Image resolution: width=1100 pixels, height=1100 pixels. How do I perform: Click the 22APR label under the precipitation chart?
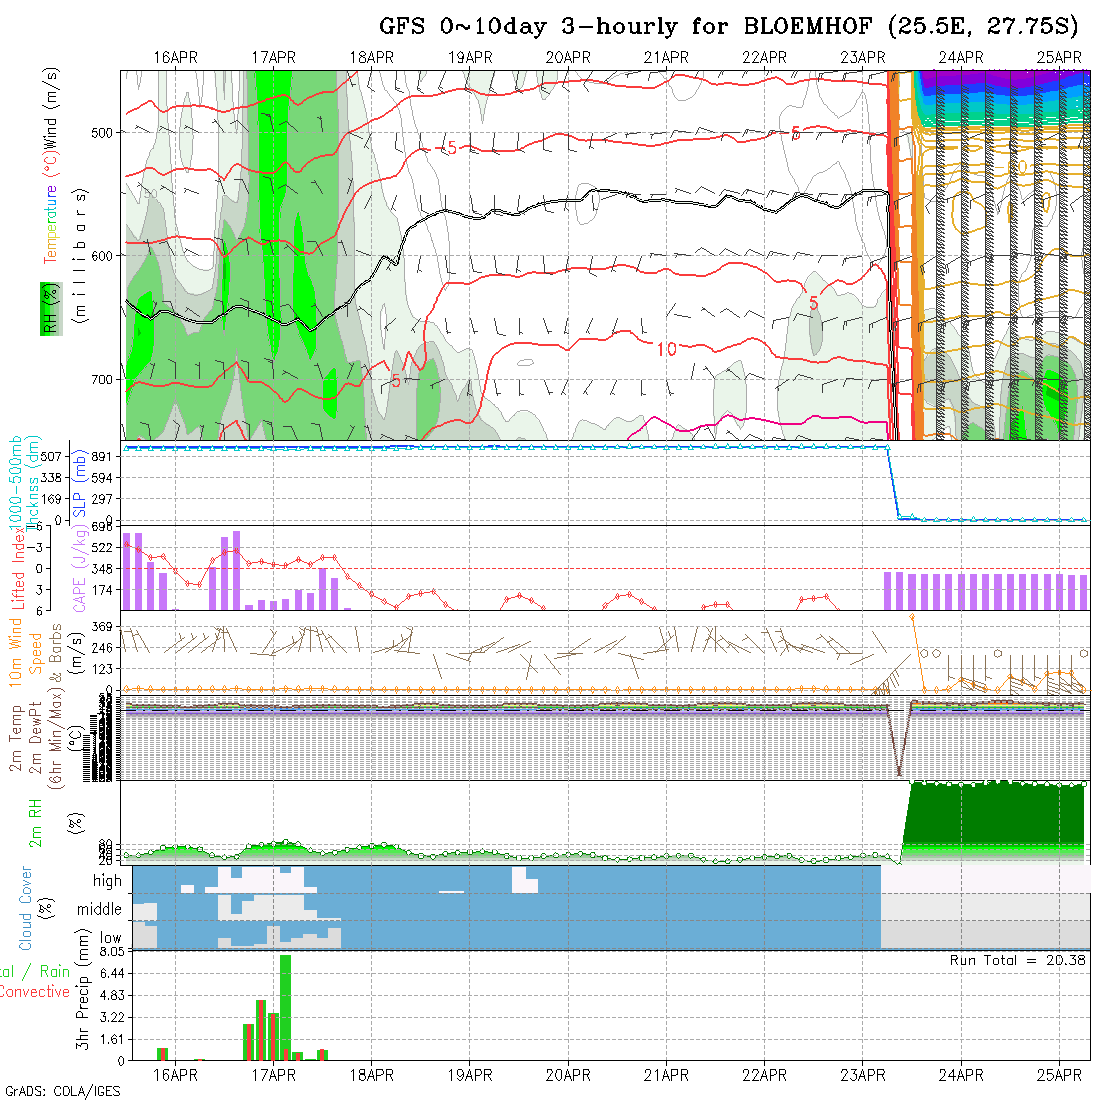(765, 1075)
